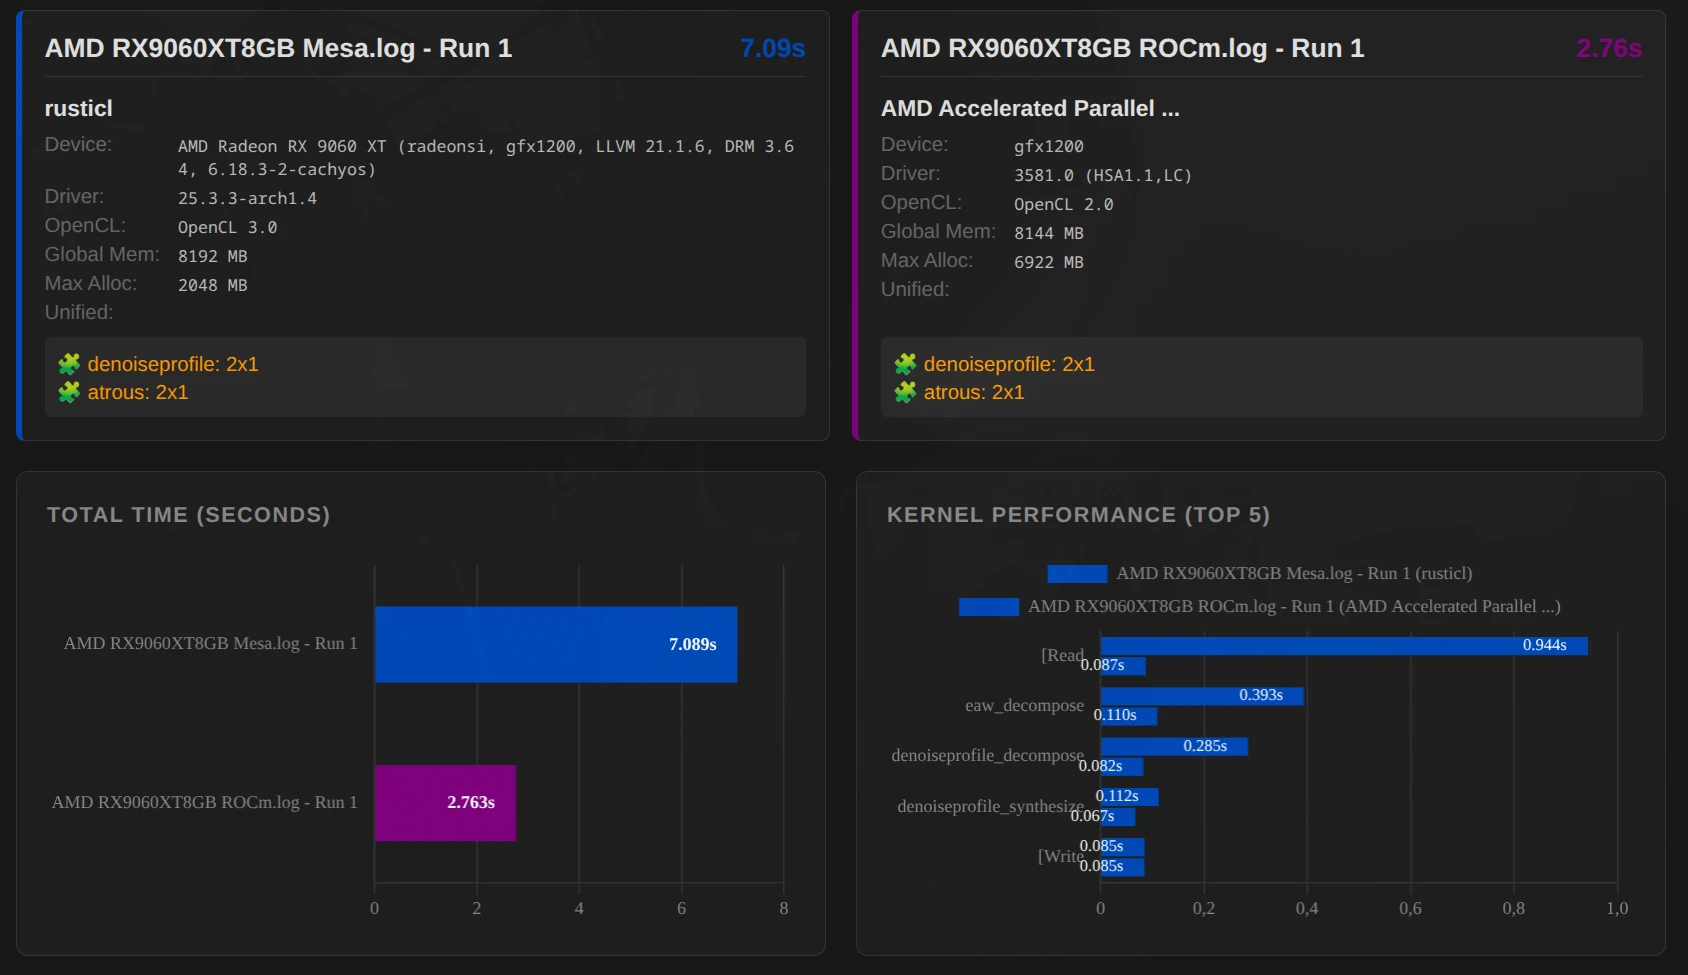
Task: Toggle the Mesa.log (rusticl) legend entry
Action: pyautogui.click(x=1293, y=573)
